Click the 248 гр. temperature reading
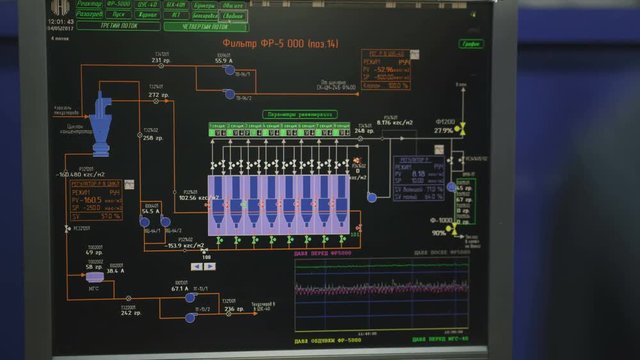Screen dimensions: 640x360 [x=364, y=131]
